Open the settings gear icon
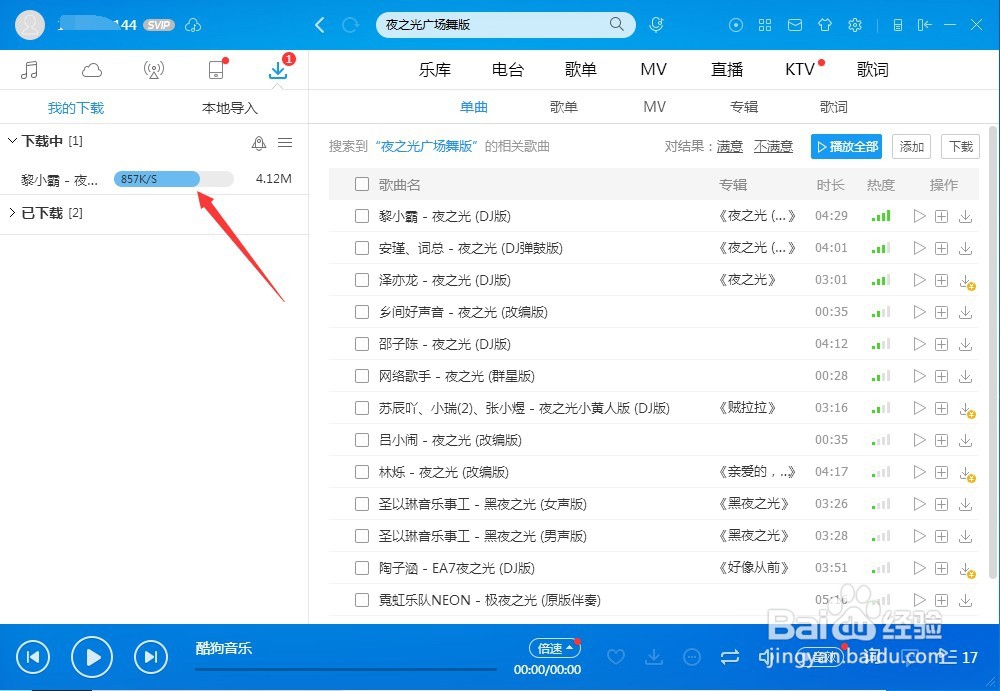1000x691 pixels. point(855,25)
